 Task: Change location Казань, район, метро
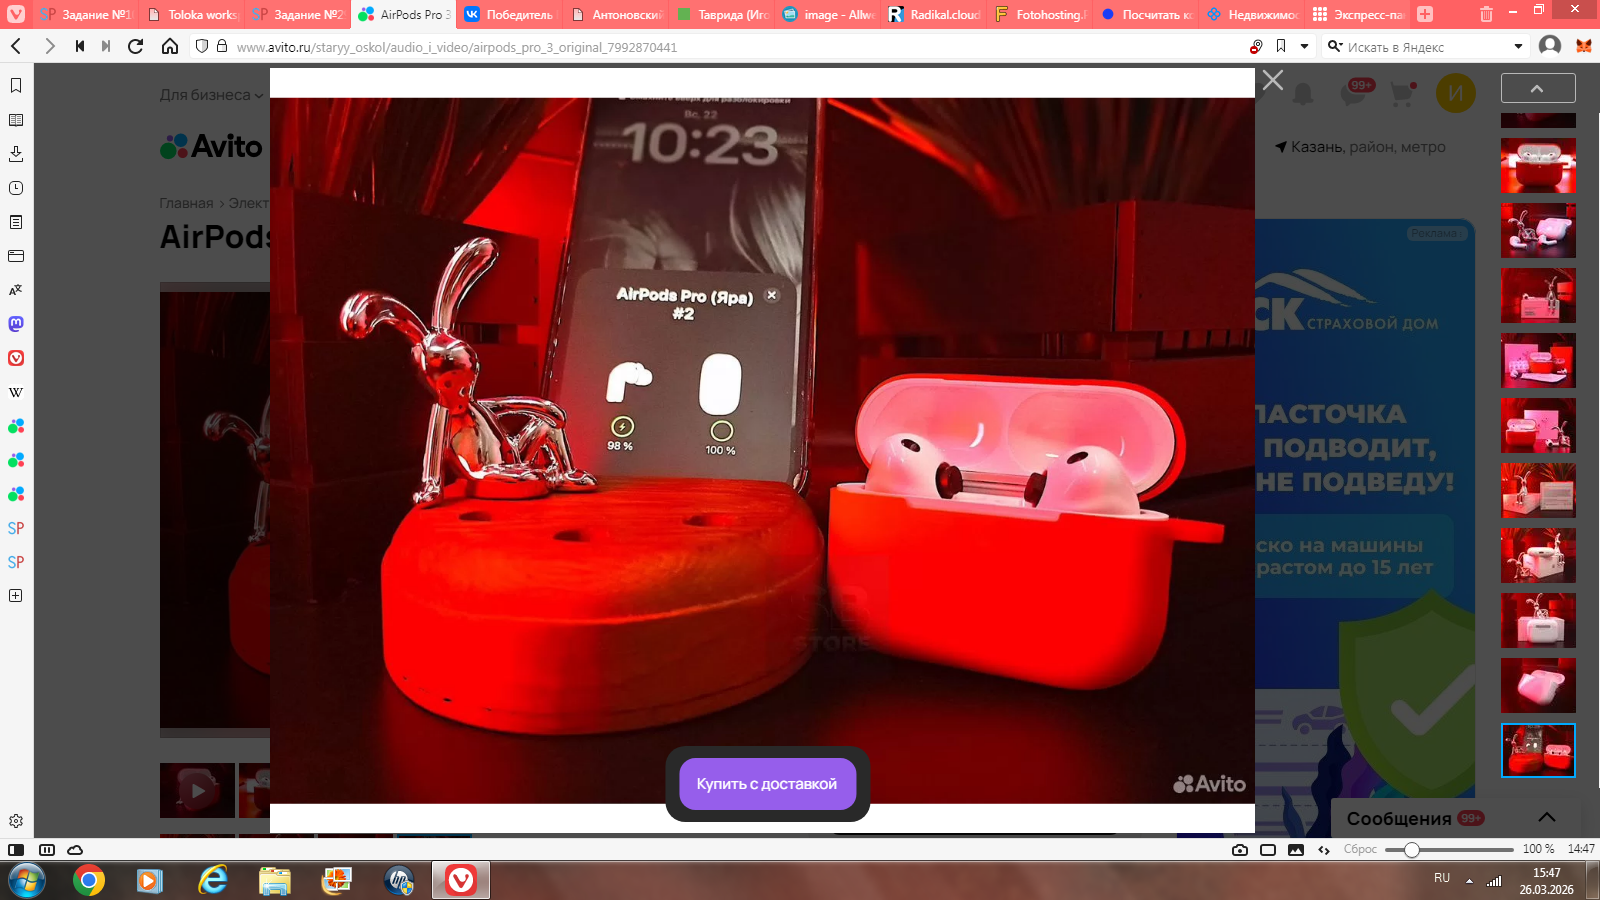1360,147
